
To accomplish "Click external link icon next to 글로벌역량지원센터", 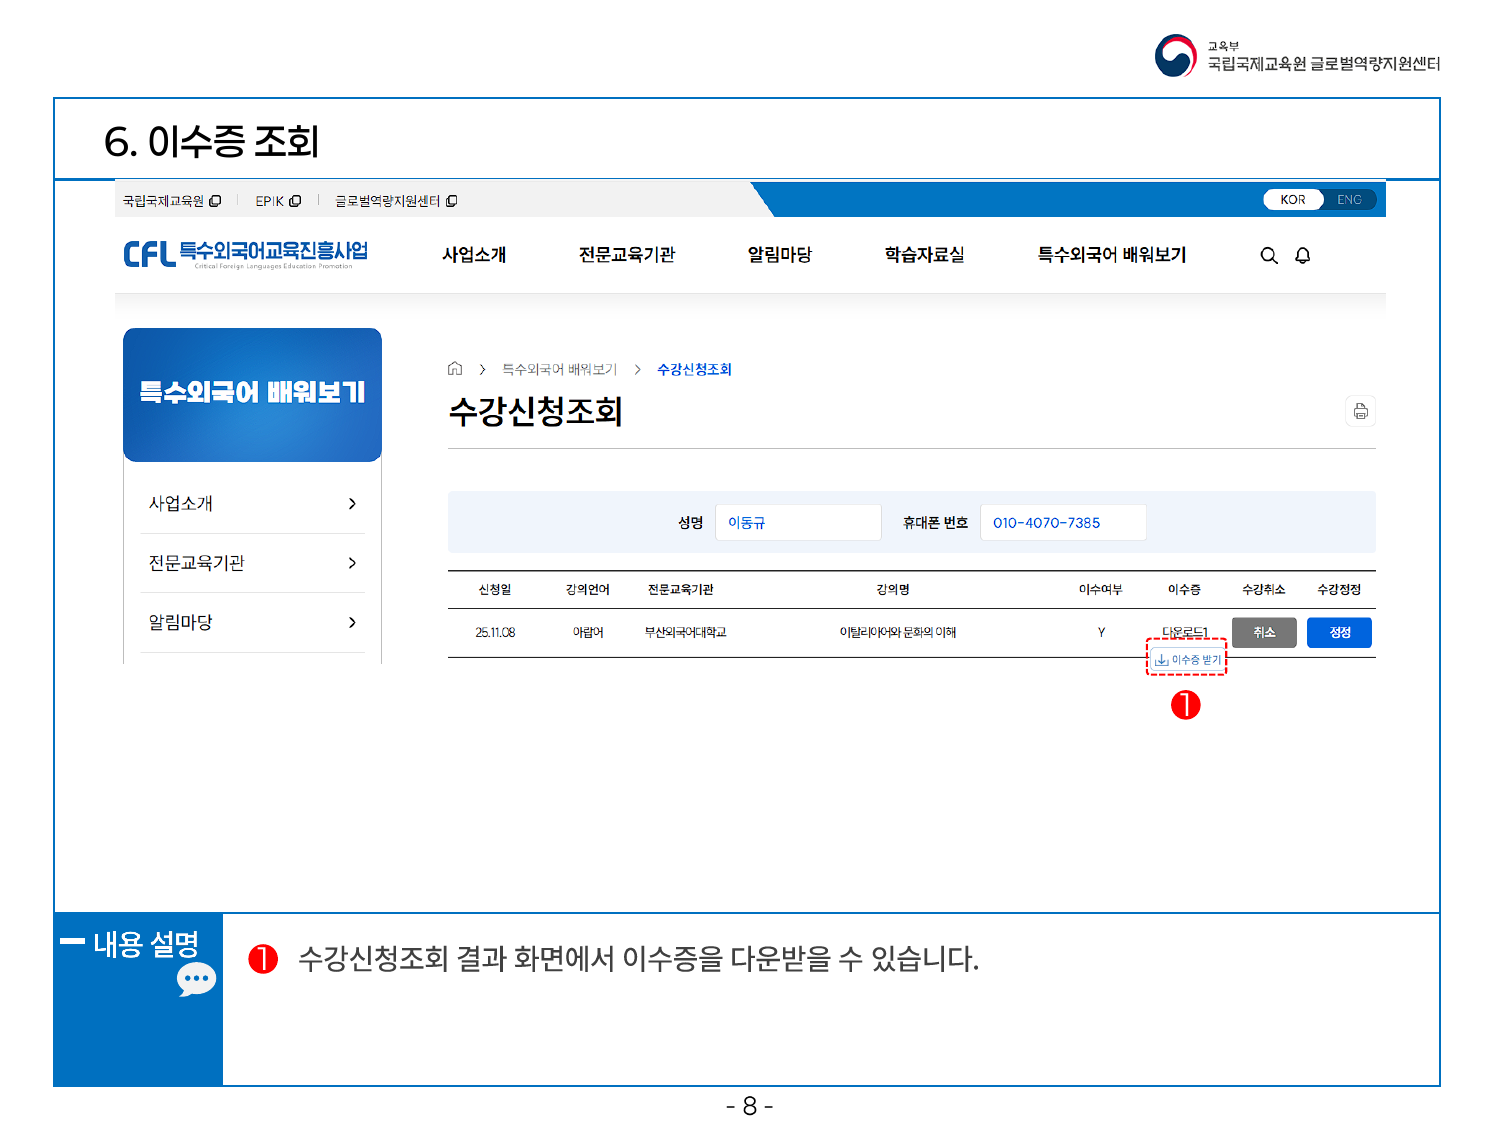I will click(x=452, y=201).
